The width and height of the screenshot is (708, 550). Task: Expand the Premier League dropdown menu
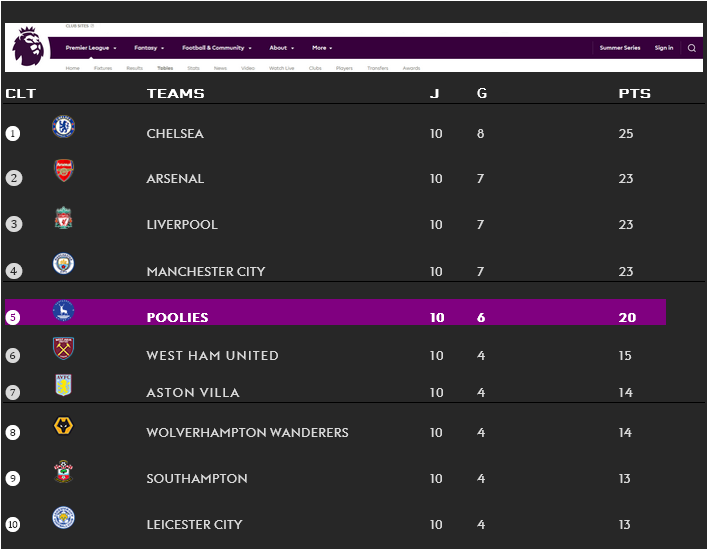(x=91, y=48)
